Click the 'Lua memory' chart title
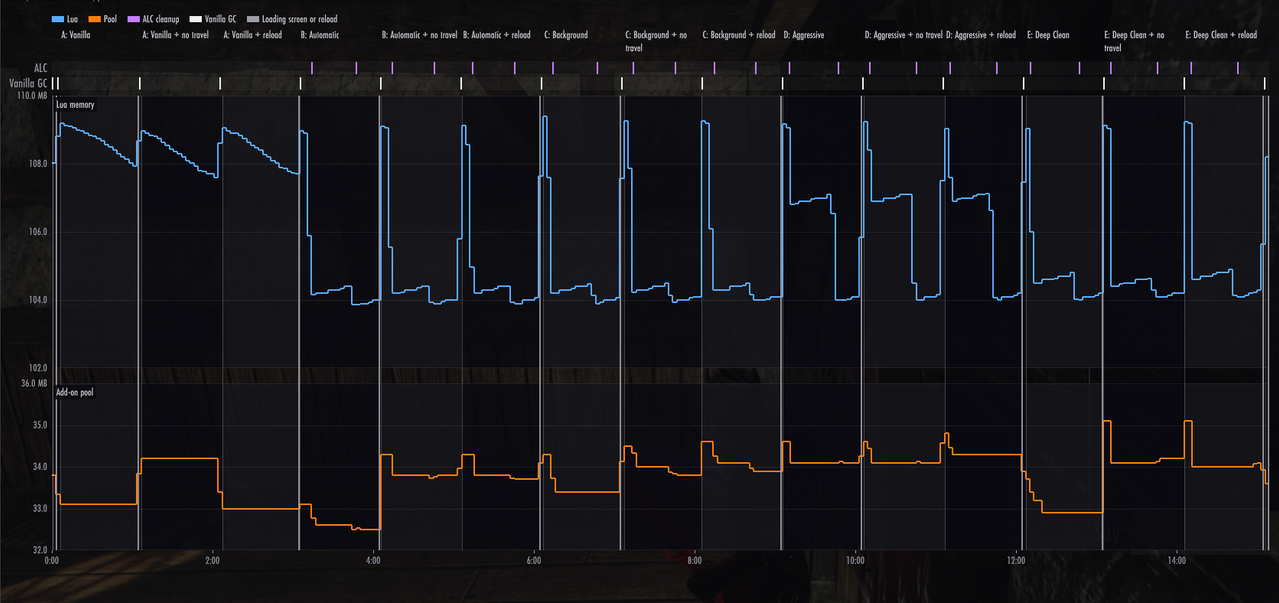Image resolution: width=1279 pixels, height=603 pixels. pos(75,104)
